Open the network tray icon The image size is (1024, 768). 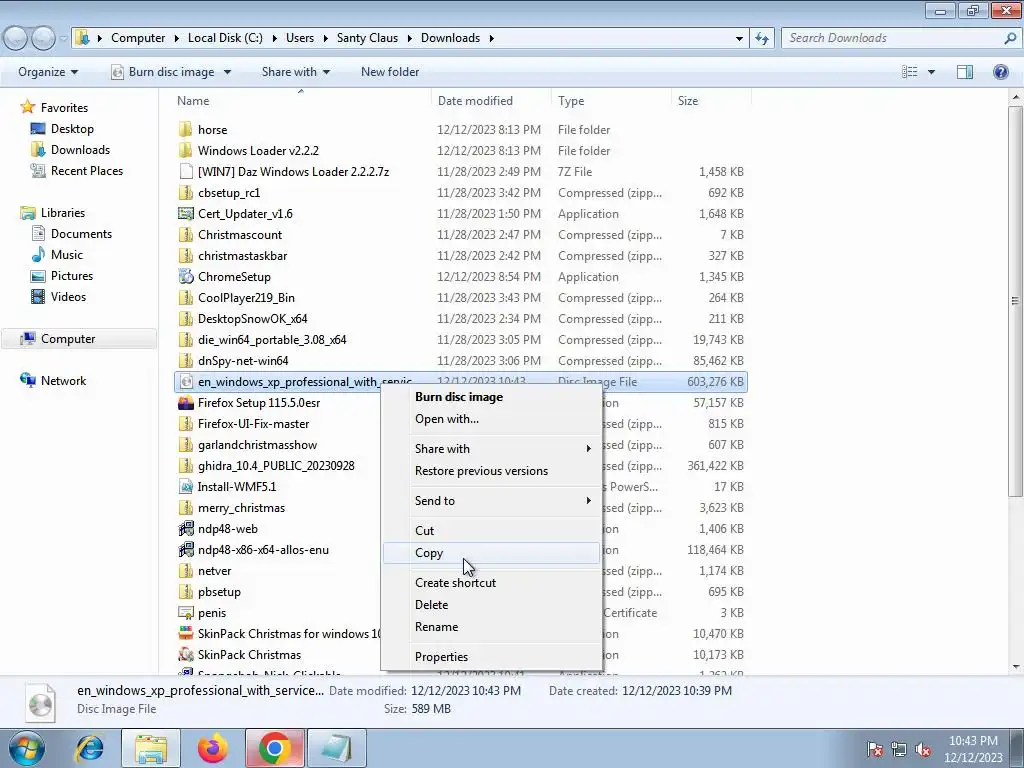(x=899, y=749)
